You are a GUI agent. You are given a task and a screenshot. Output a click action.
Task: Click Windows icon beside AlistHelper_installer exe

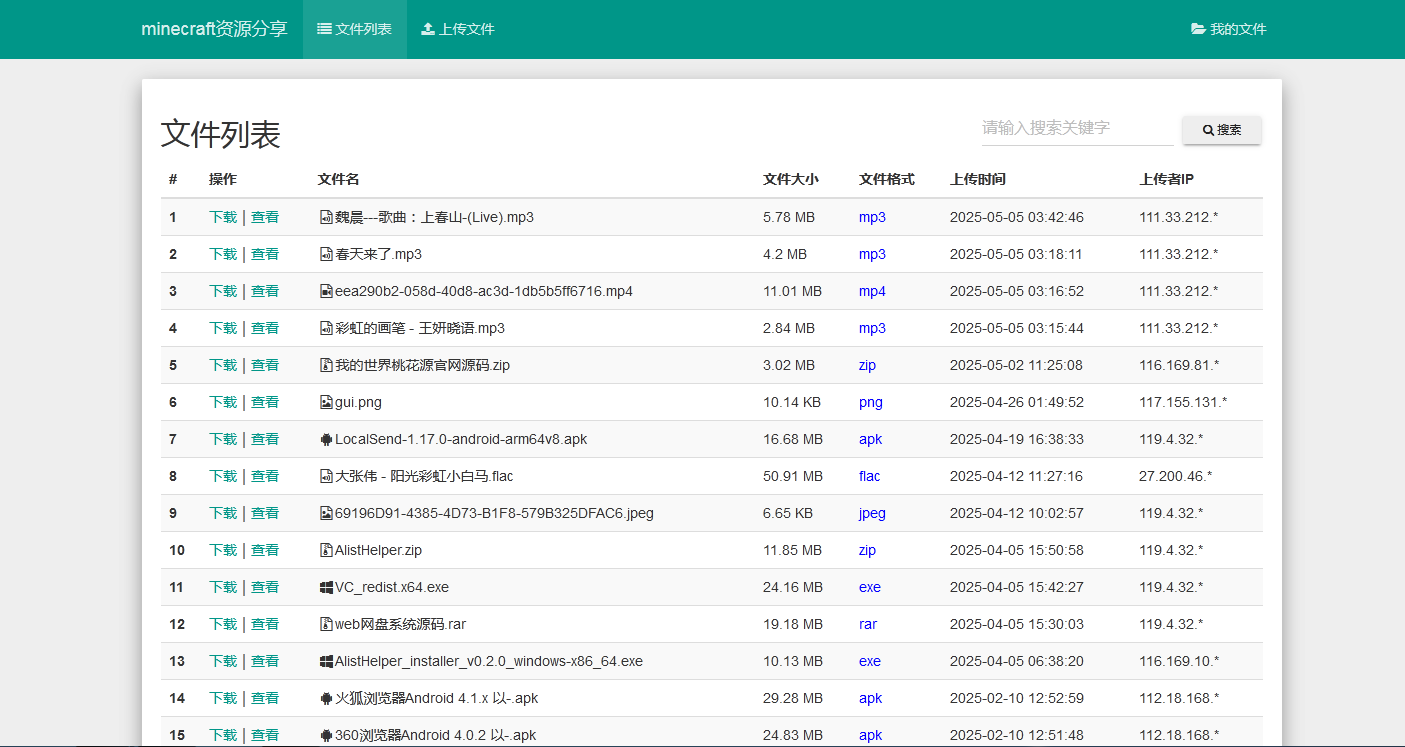click(325, 661)
